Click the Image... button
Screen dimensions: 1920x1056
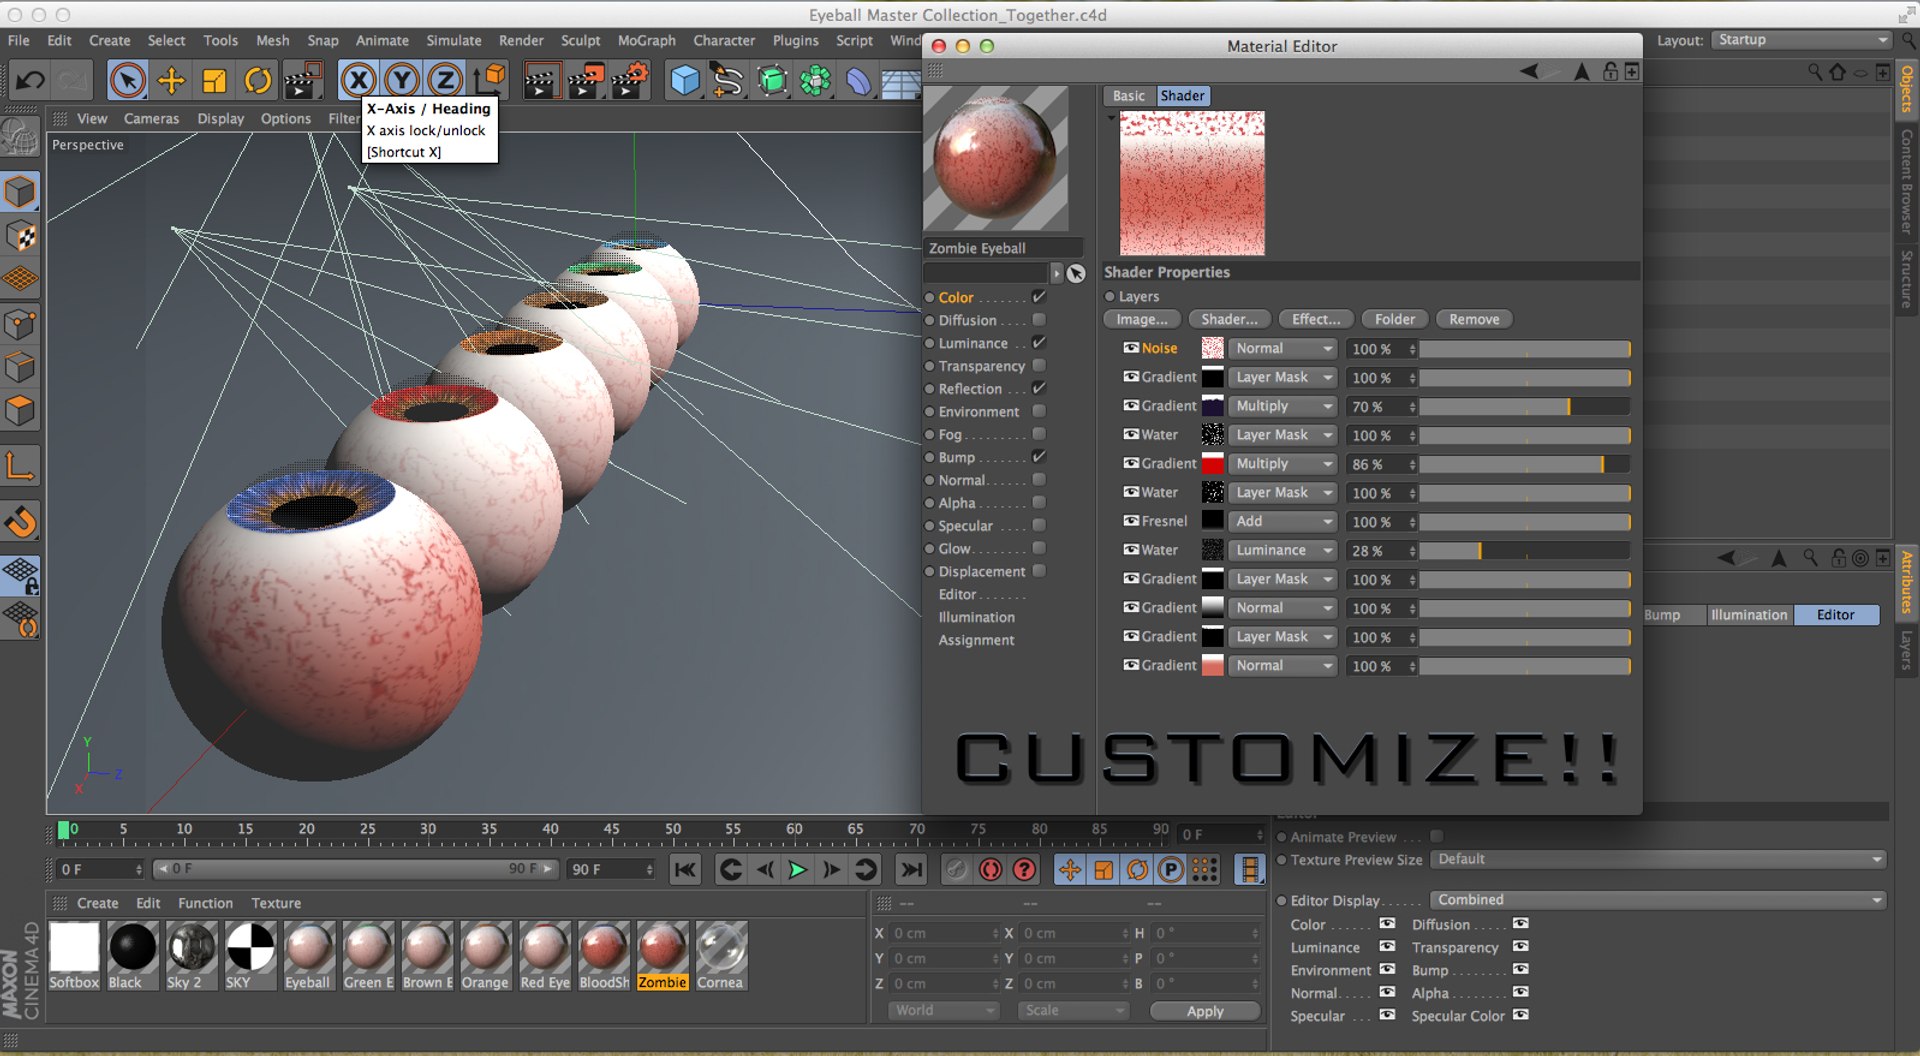[1142, 320]
